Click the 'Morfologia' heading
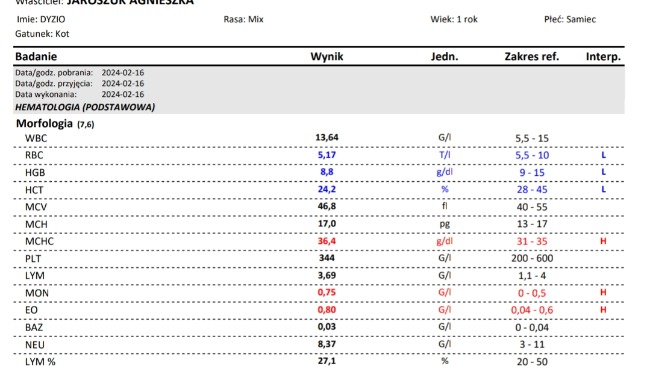650x366 pixels. (44, 124)
